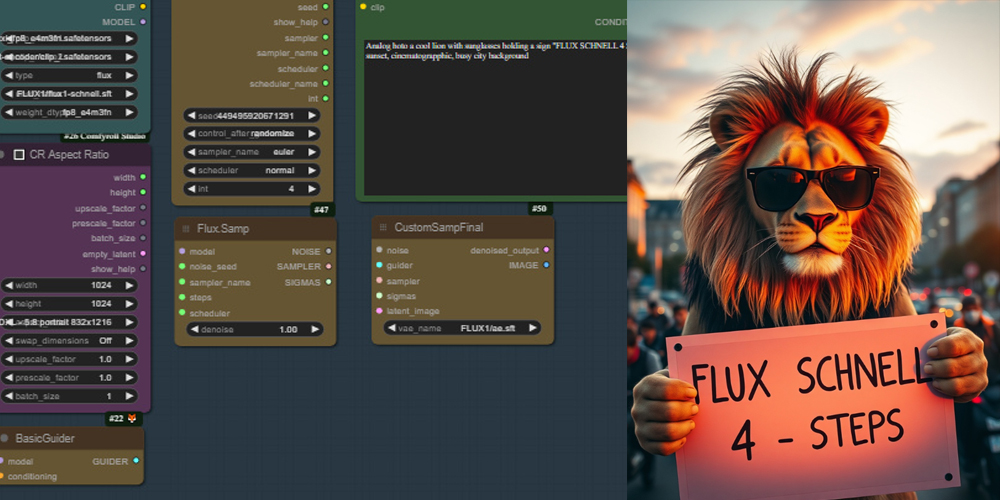Click the #47 node badge
Screen dimensions: 1000x500
tap(323, 209)
